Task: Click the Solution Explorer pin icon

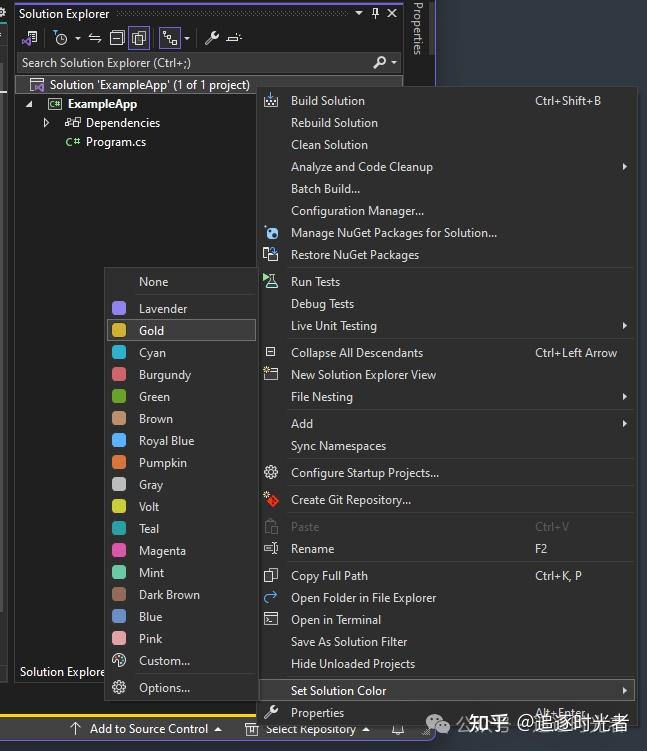Action: tap(375, 14)
